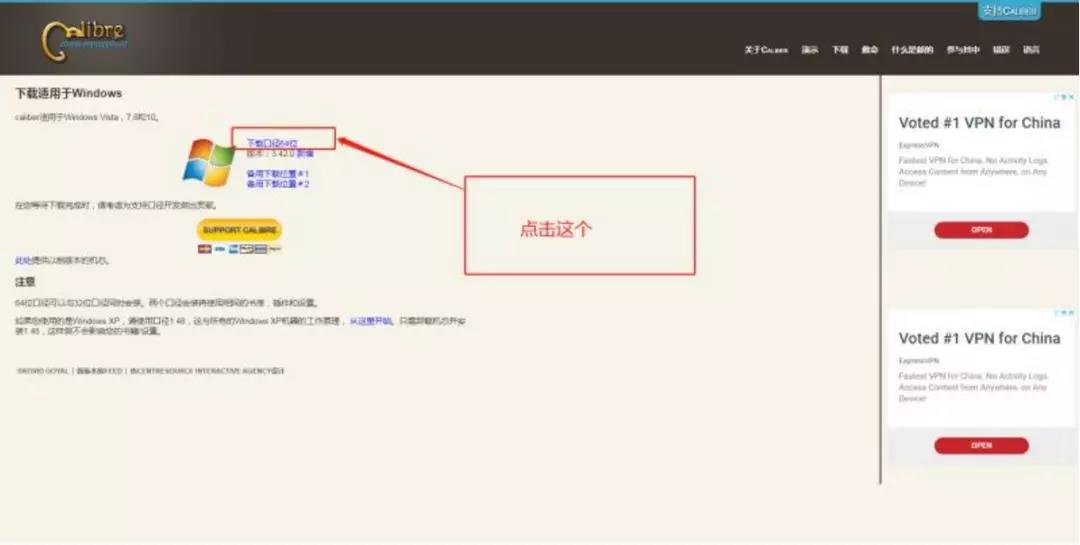Open the 什么是新的 navigation item

click(912, 49)
